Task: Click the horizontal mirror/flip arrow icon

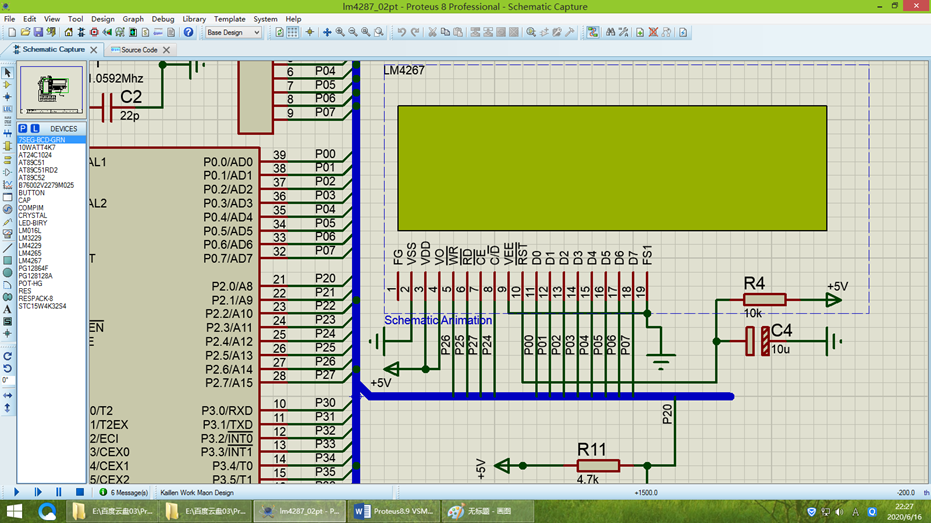Action: pyautogui.click(x=7, y=395)
